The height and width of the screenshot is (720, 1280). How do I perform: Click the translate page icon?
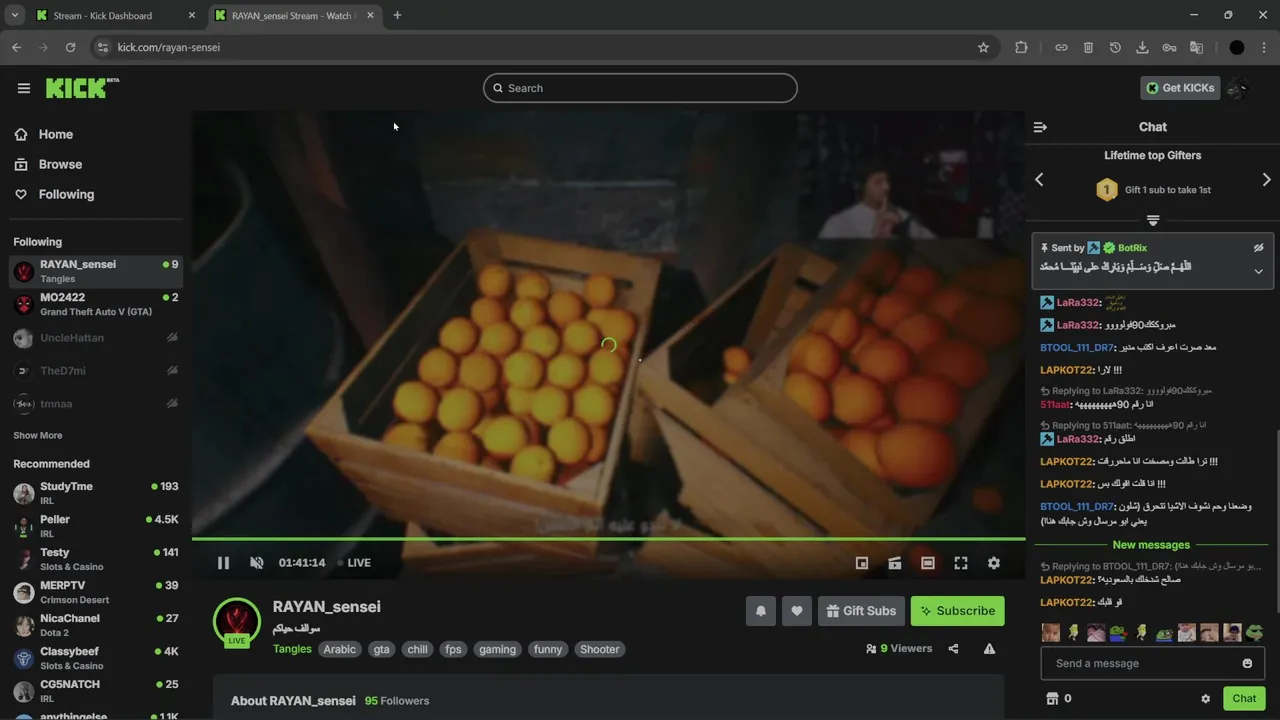1196,47
